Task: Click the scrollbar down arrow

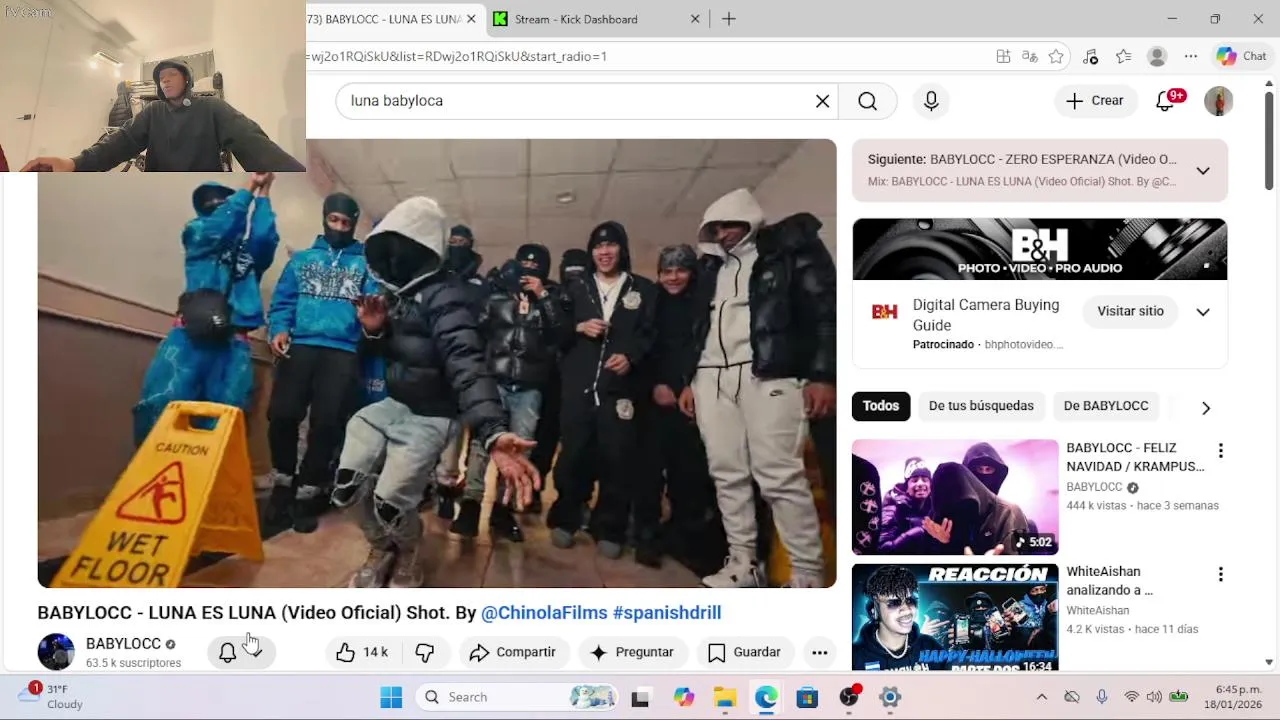Action: click(1270, 662)
